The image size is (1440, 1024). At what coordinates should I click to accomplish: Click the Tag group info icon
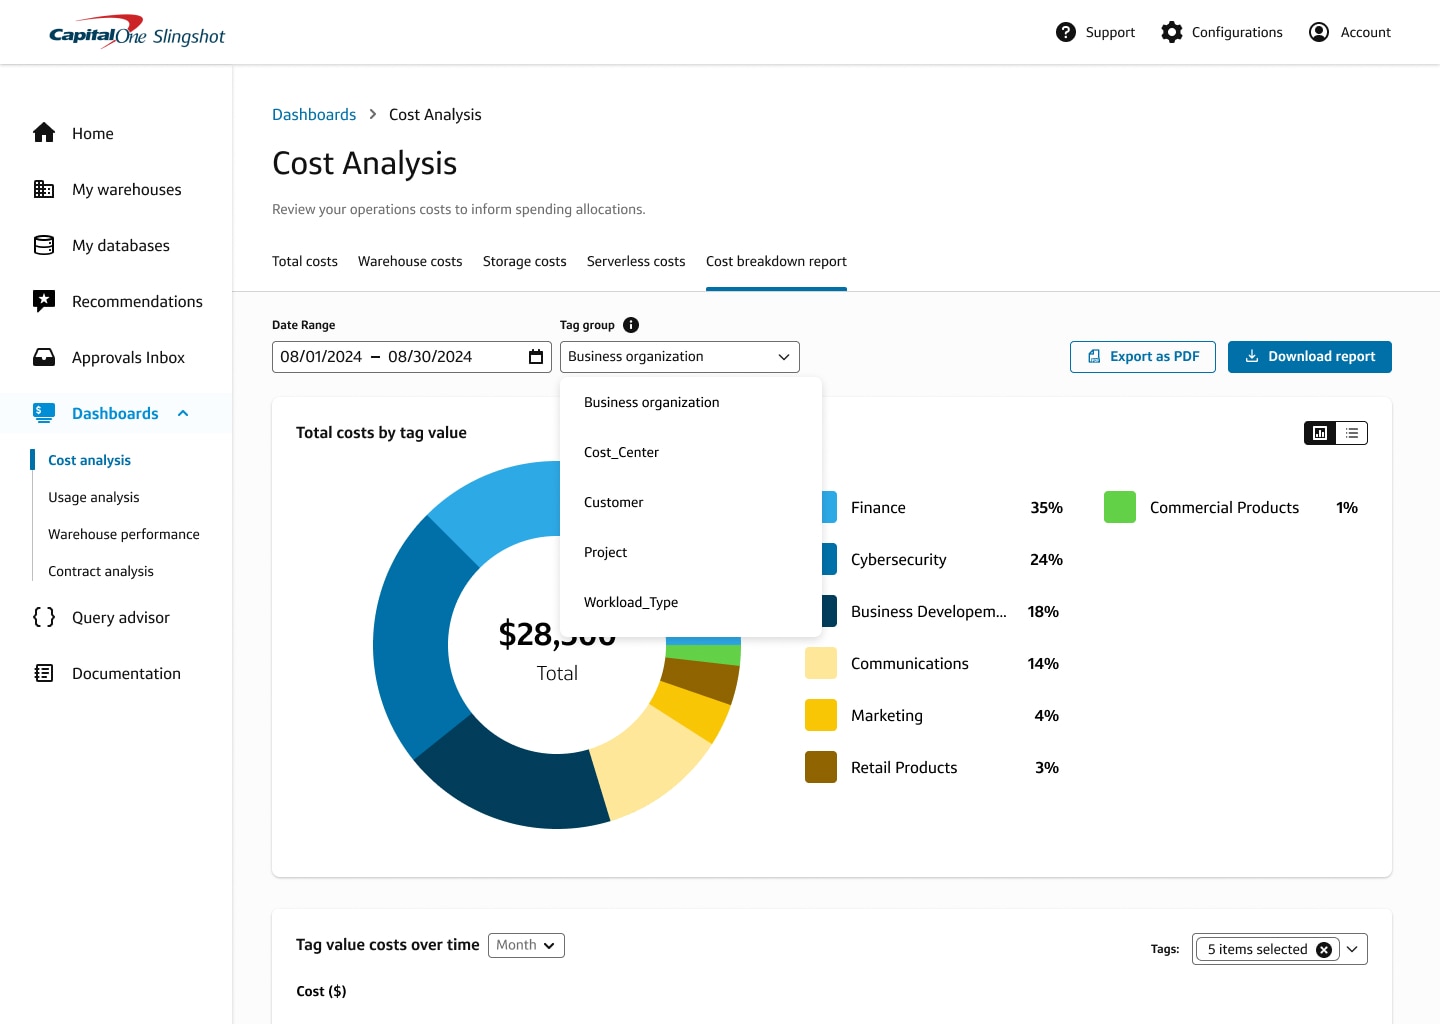click(631, 324)
